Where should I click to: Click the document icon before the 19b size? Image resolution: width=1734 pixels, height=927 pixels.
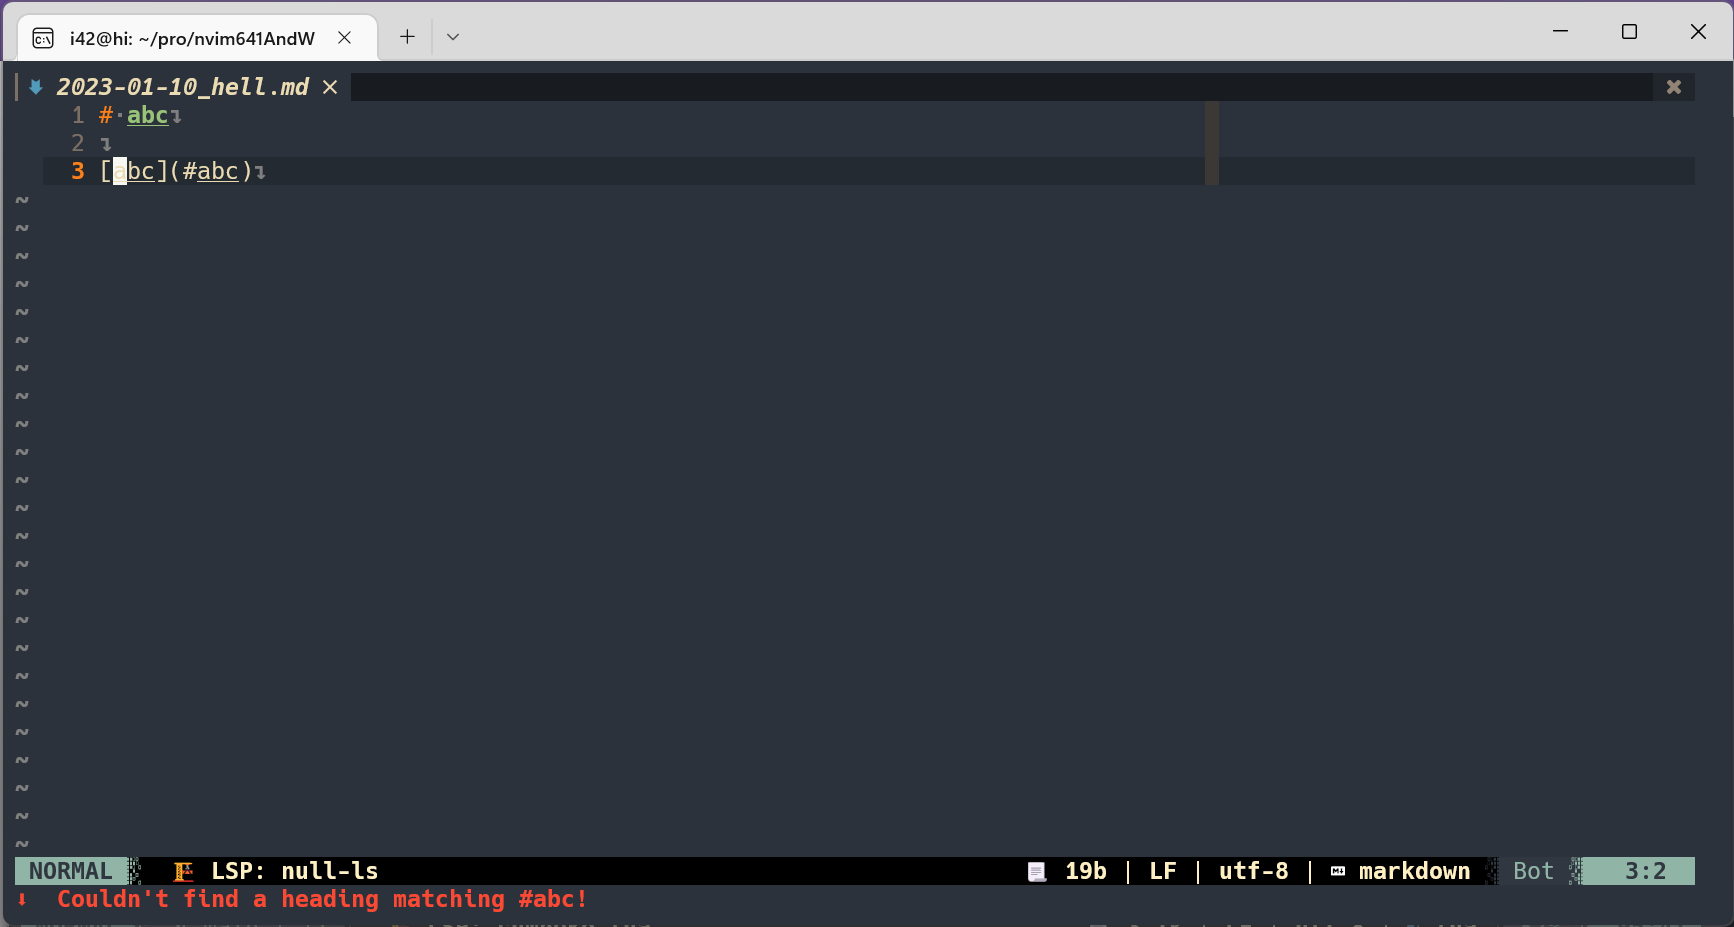1037,871
